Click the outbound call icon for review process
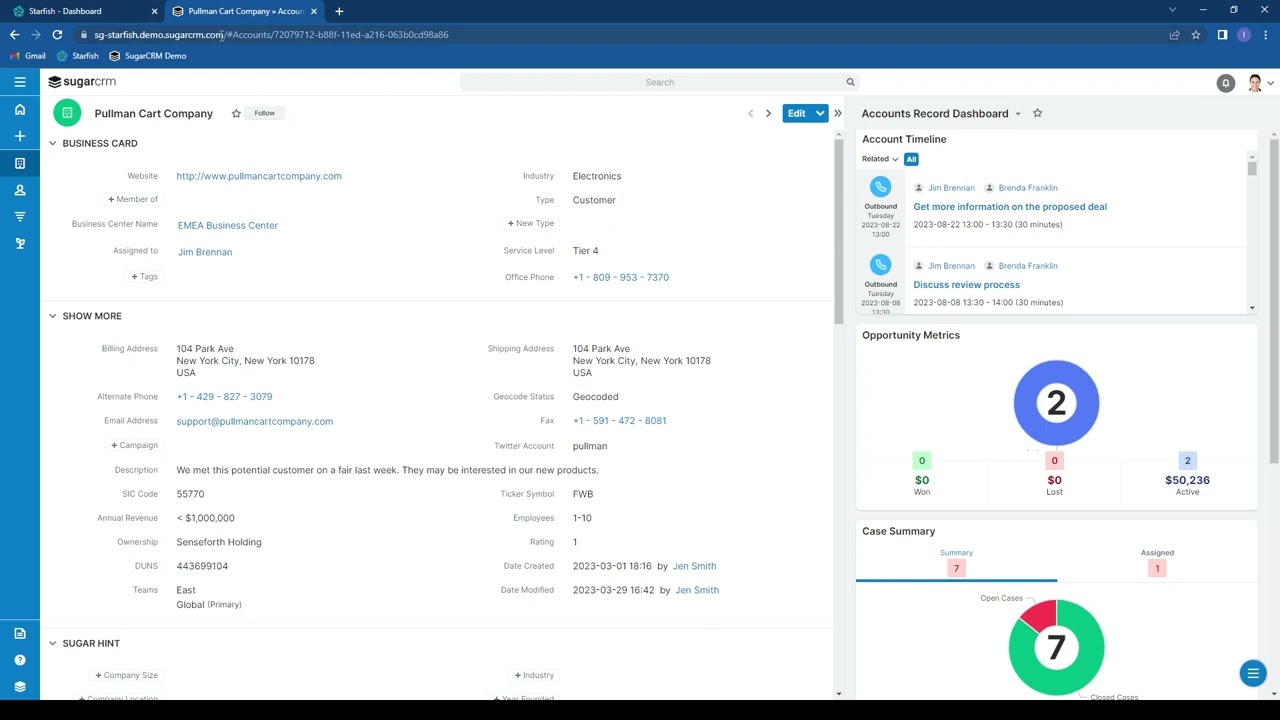 [881, 265]
